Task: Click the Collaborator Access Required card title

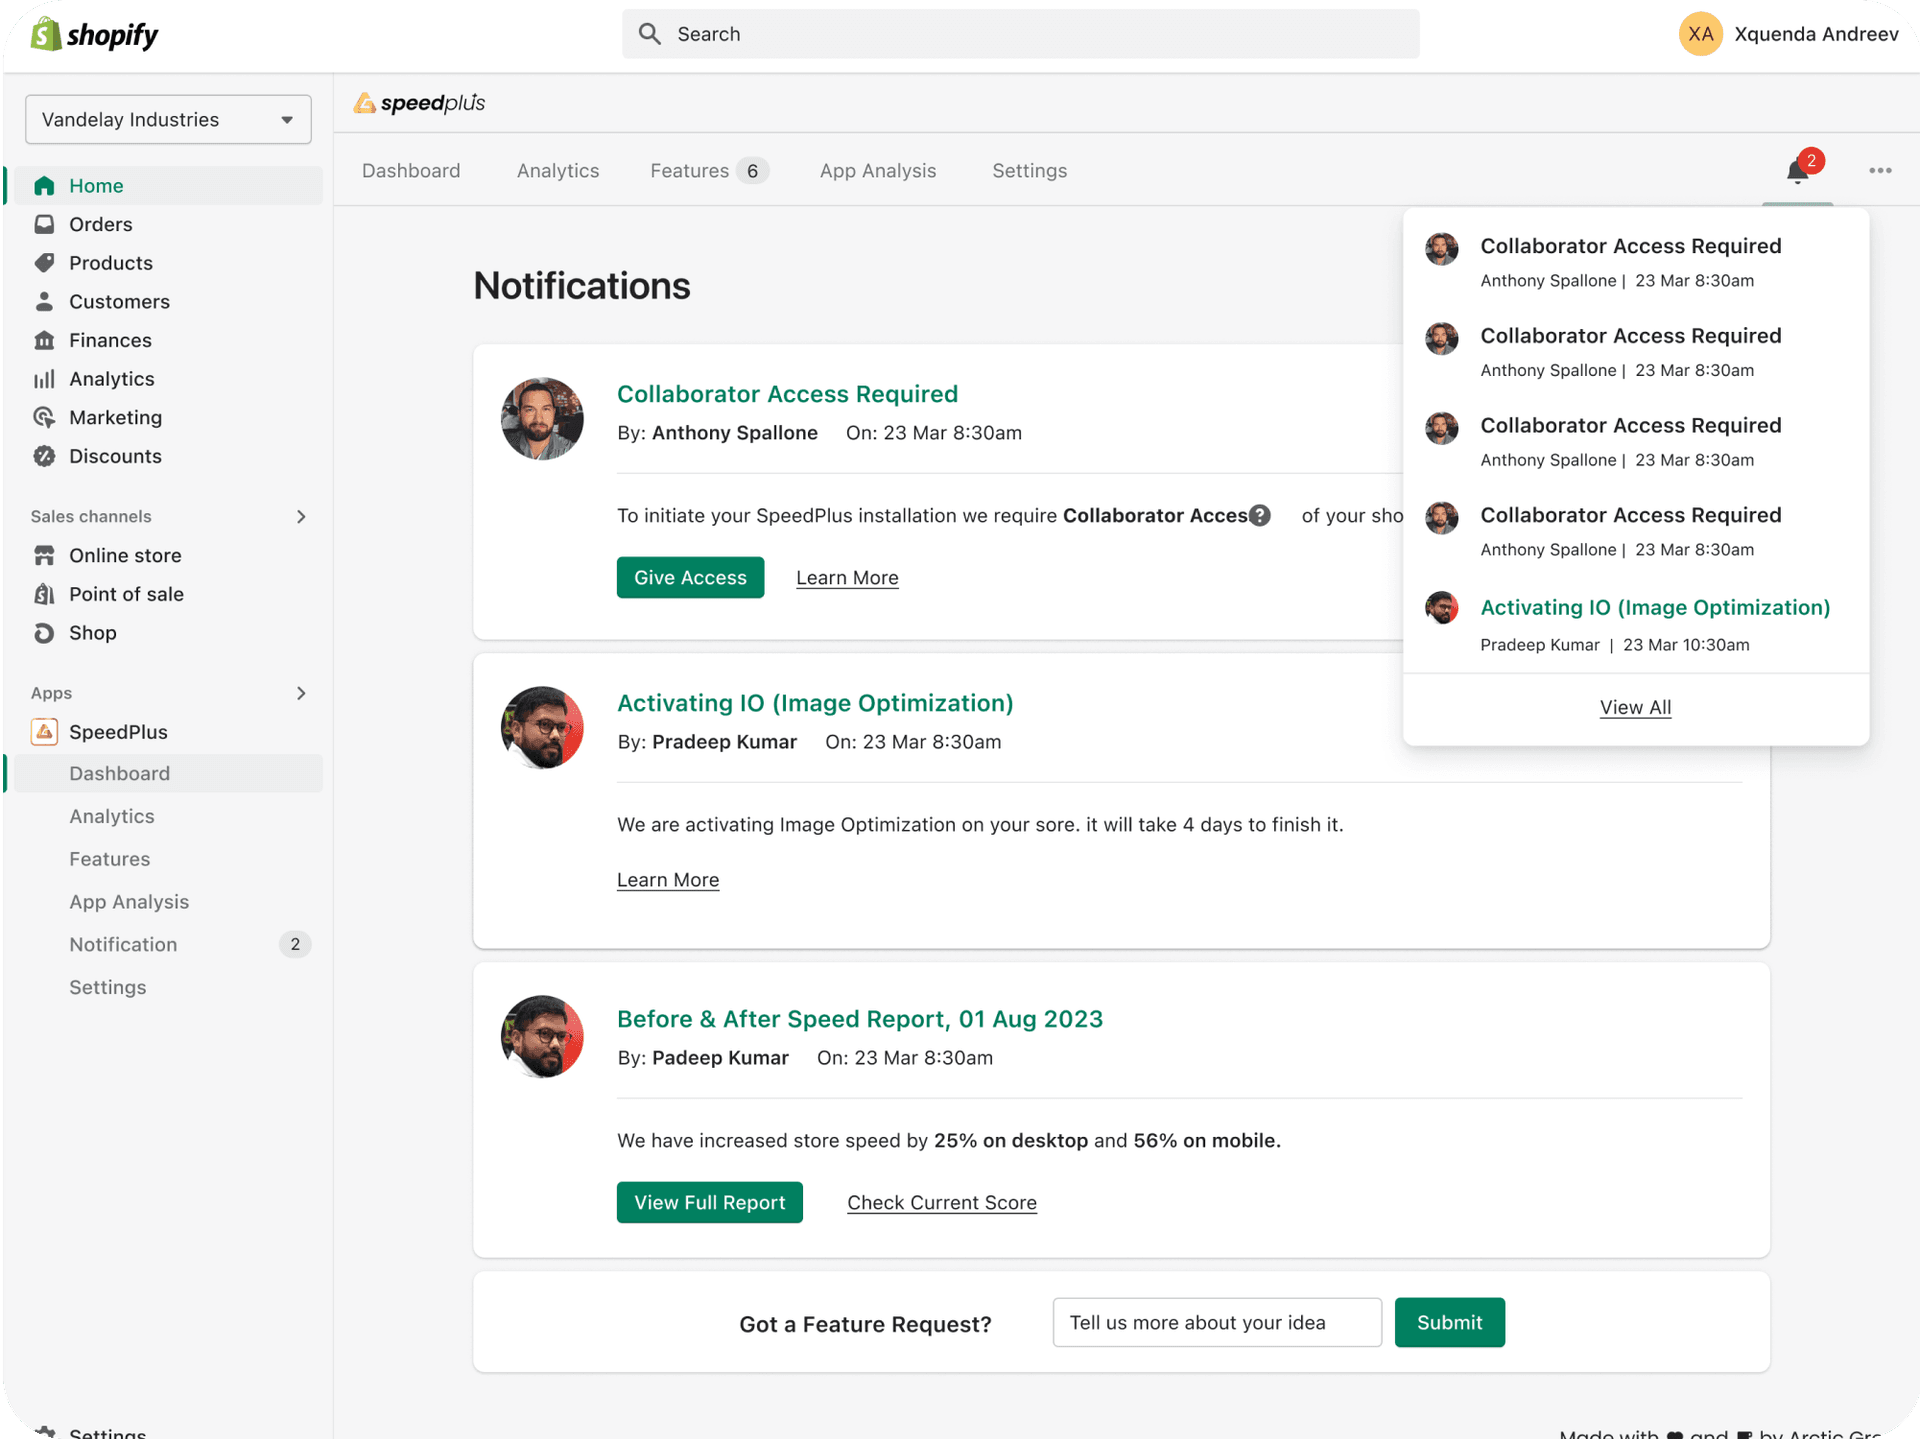Action: [787, 394]
